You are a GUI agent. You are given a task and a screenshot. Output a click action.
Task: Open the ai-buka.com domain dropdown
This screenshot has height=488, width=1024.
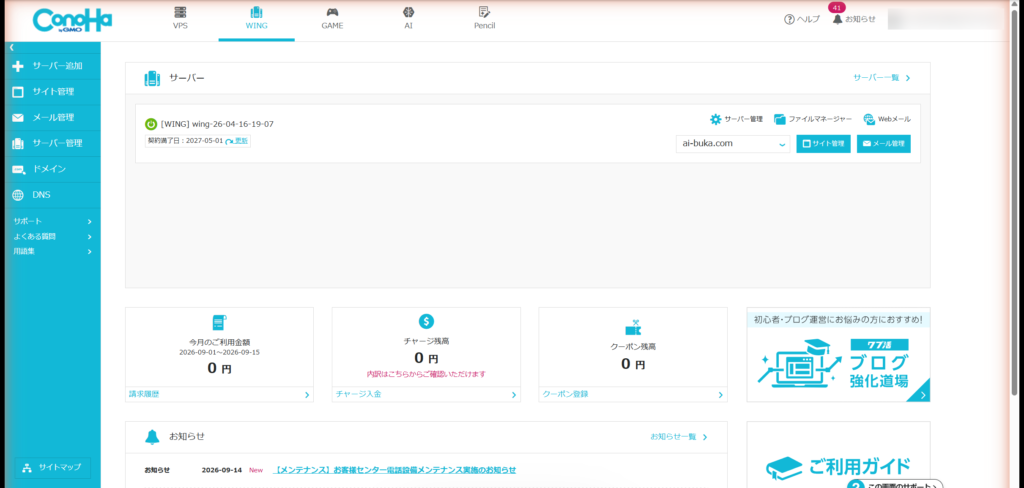(733, 144)
